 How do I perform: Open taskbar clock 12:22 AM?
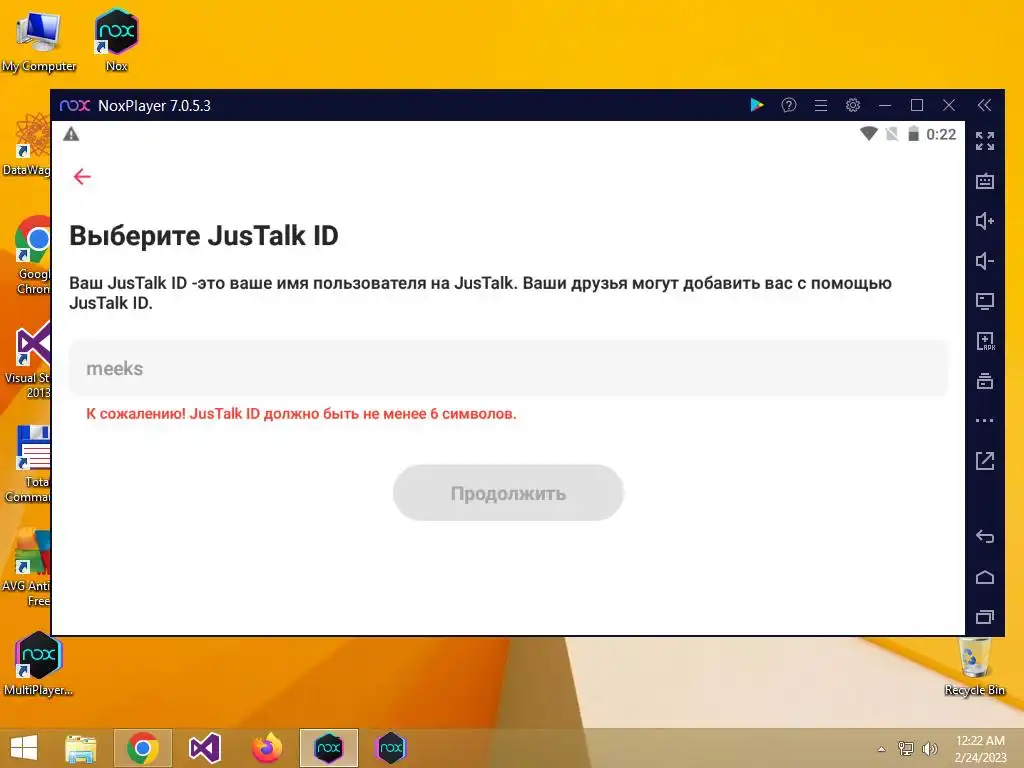980,748
